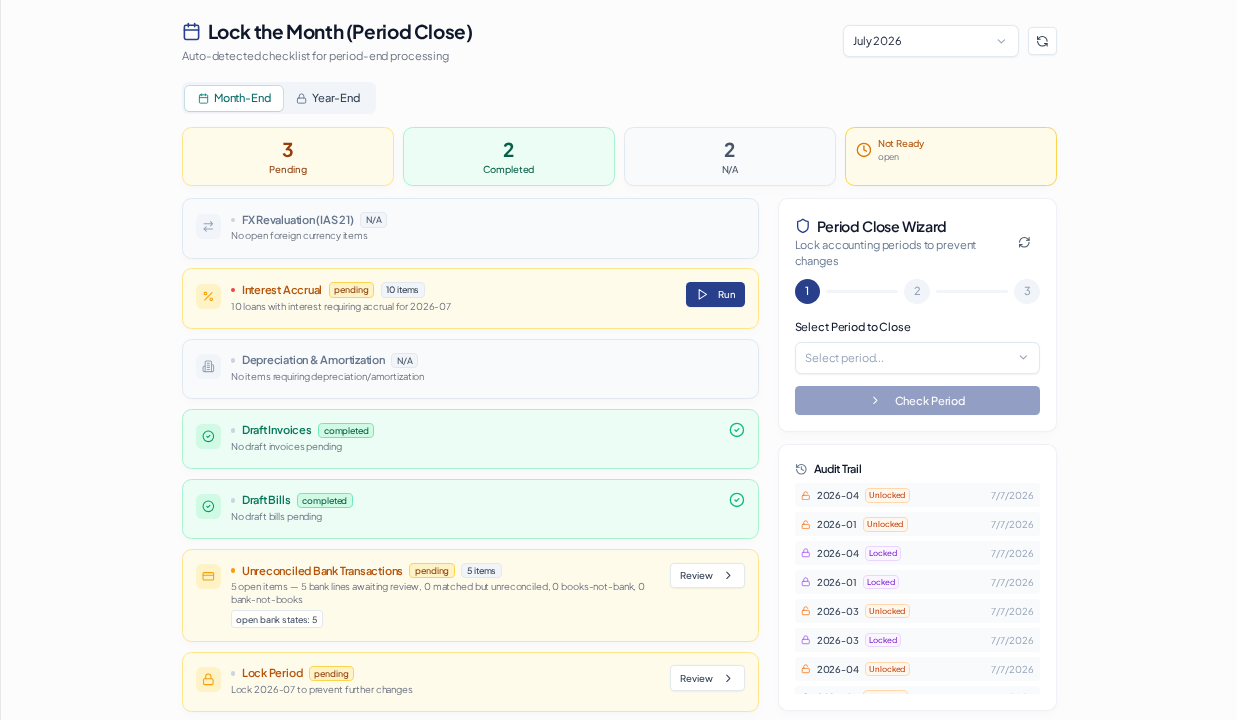Open the Select period dropdown

(917, 358)
